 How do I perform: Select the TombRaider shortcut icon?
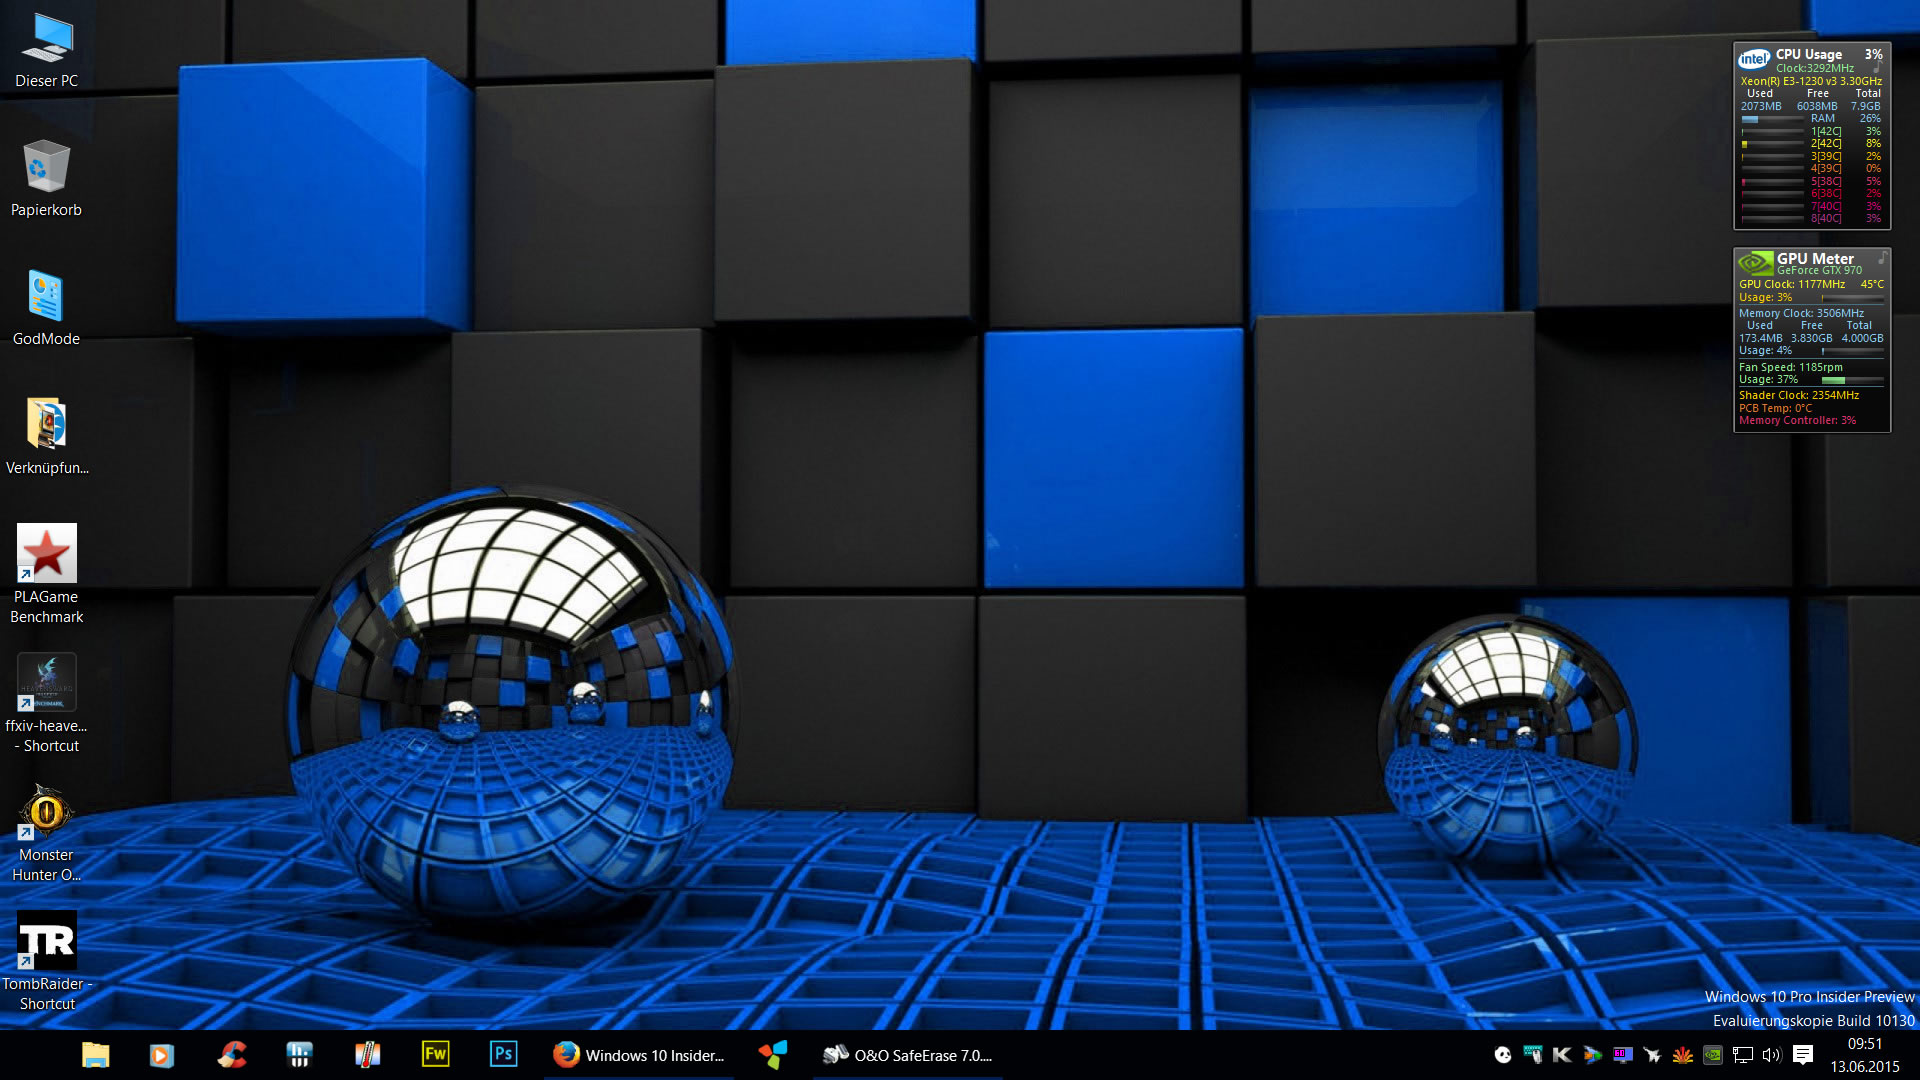(46, 941)
